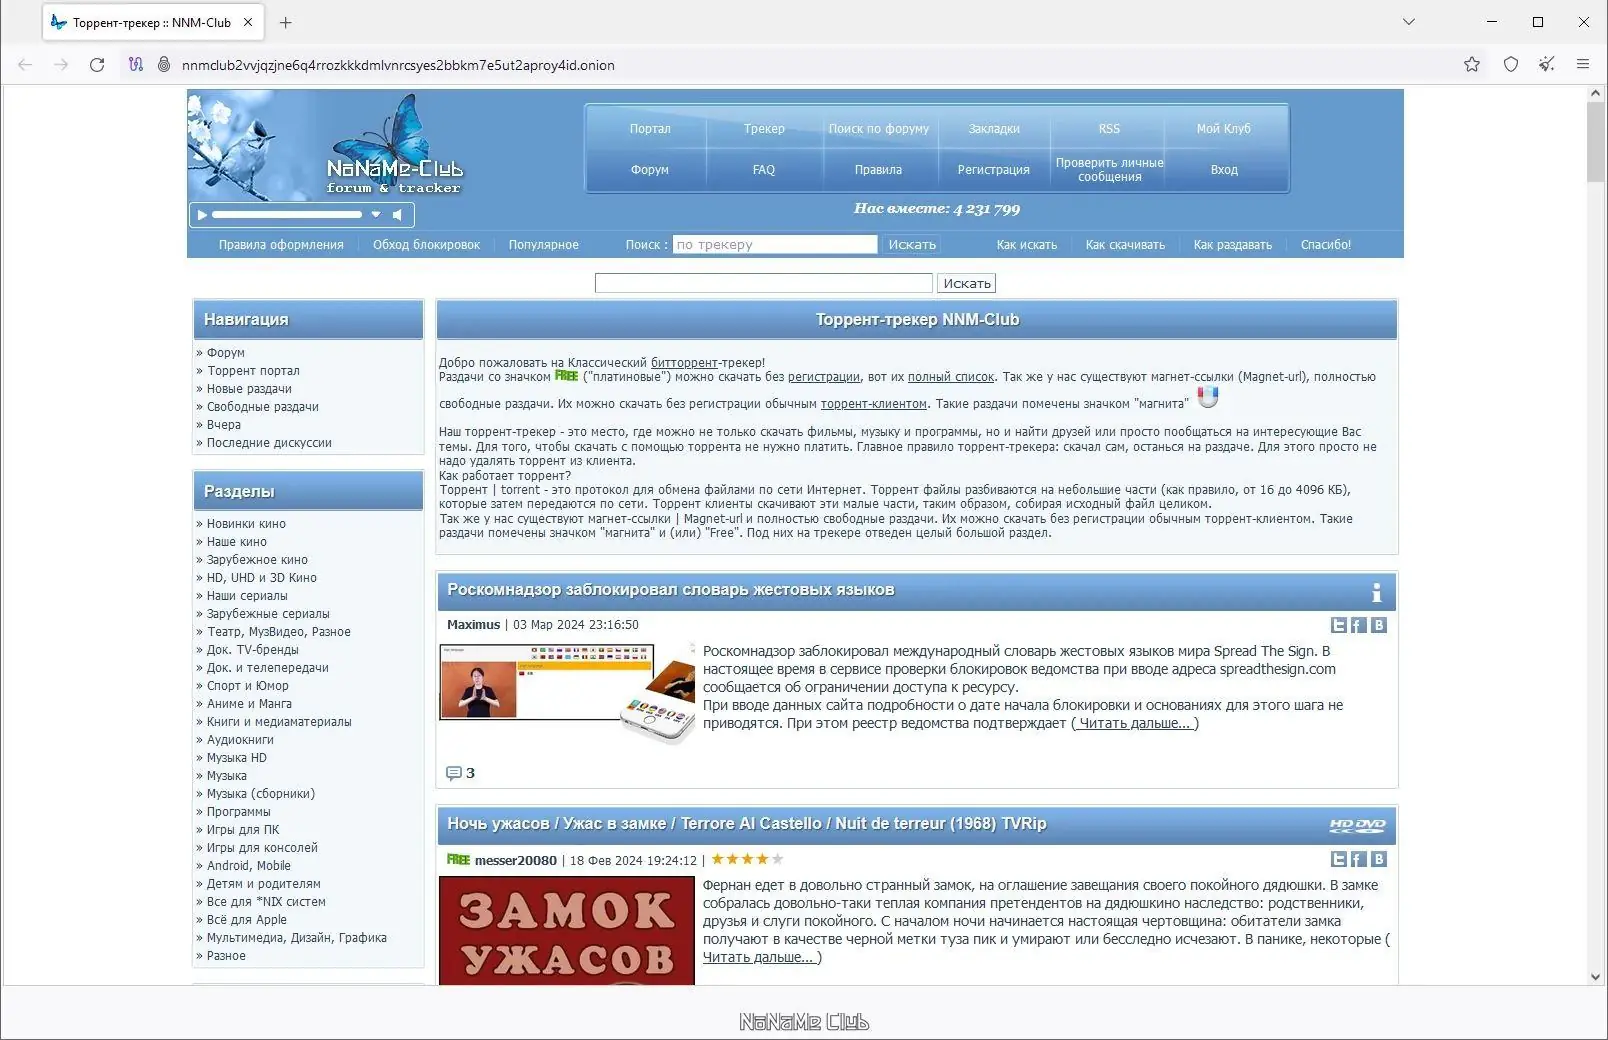Open the Мой Клуб menu item

click(1223, 128)
